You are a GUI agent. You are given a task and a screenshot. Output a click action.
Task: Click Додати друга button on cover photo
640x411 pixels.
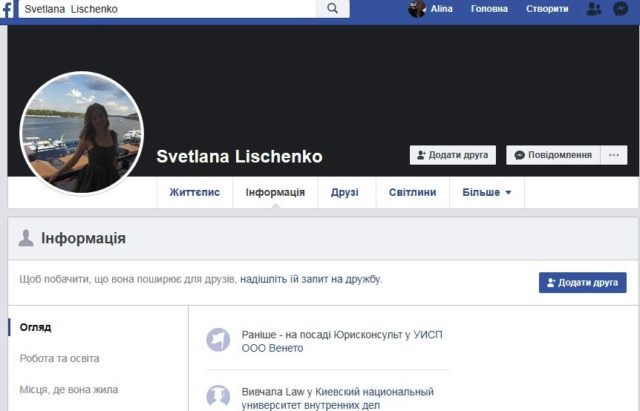452,155
